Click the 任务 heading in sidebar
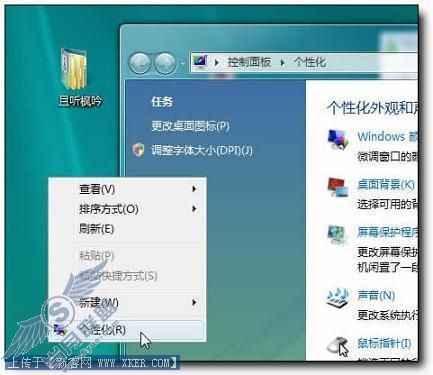The height and width of the screenshot is (375, 433). (x=162, y=101)
